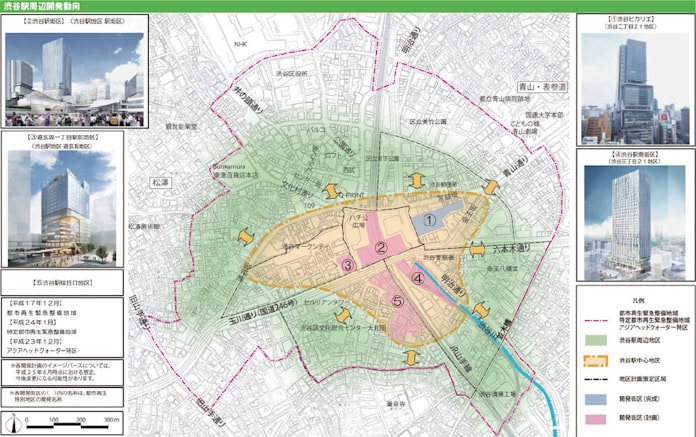Viewport: 696px width, 437px height.
Task: Open the 道玄坂一丁目駅前地区 building image
Action: [63, 207]
